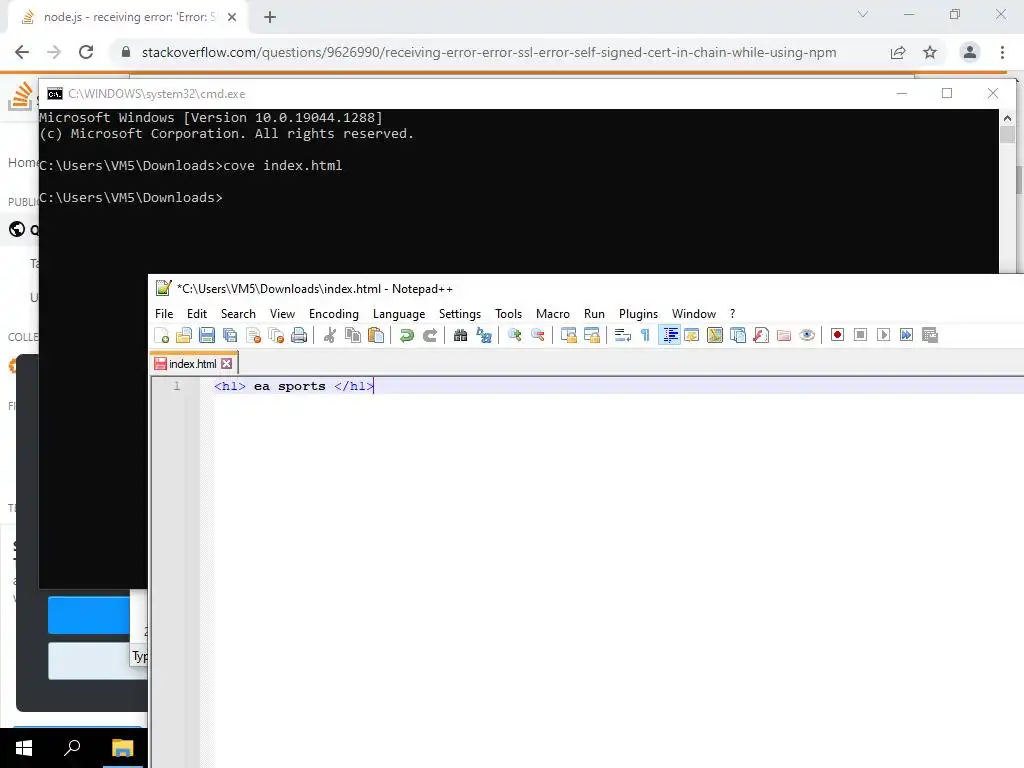Zoom out with magnifier minus icon

537,335
